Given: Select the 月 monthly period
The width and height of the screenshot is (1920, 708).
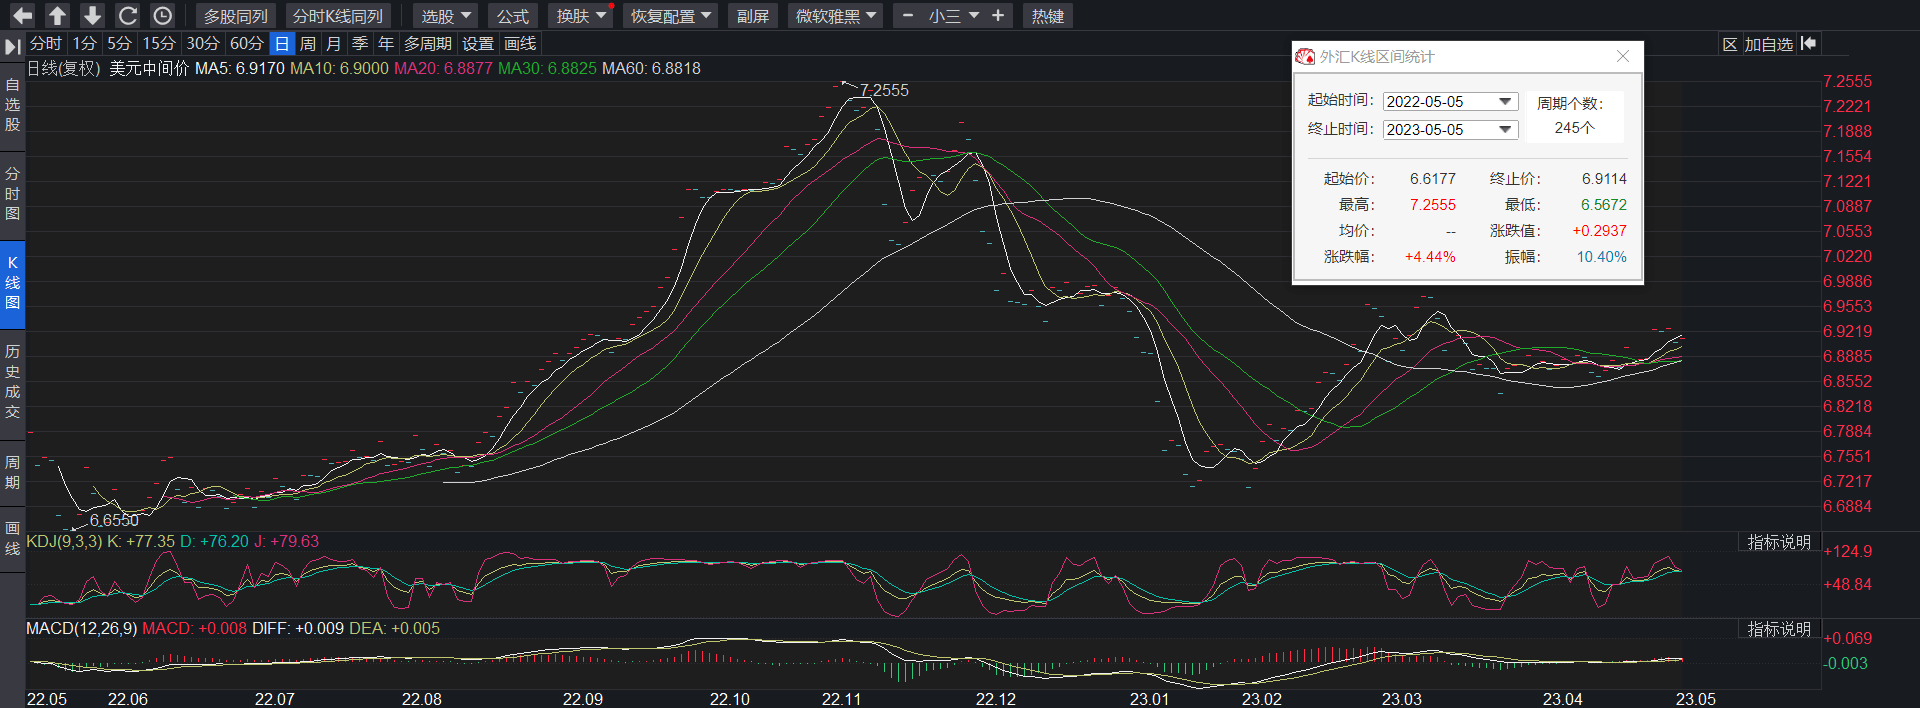Looking at the screenshot, I should [x=334, y=44].
